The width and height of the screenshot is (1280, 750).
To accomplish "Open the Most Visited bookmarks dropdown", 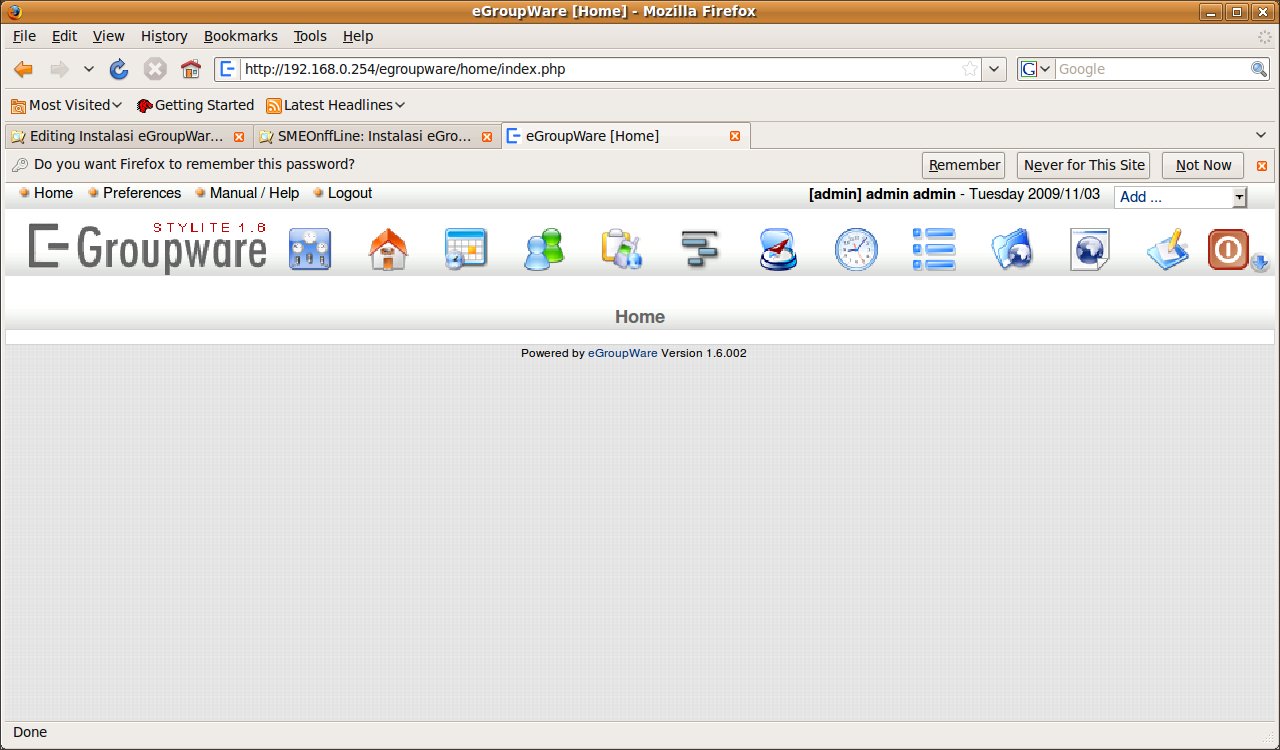I will click(66, 105).
